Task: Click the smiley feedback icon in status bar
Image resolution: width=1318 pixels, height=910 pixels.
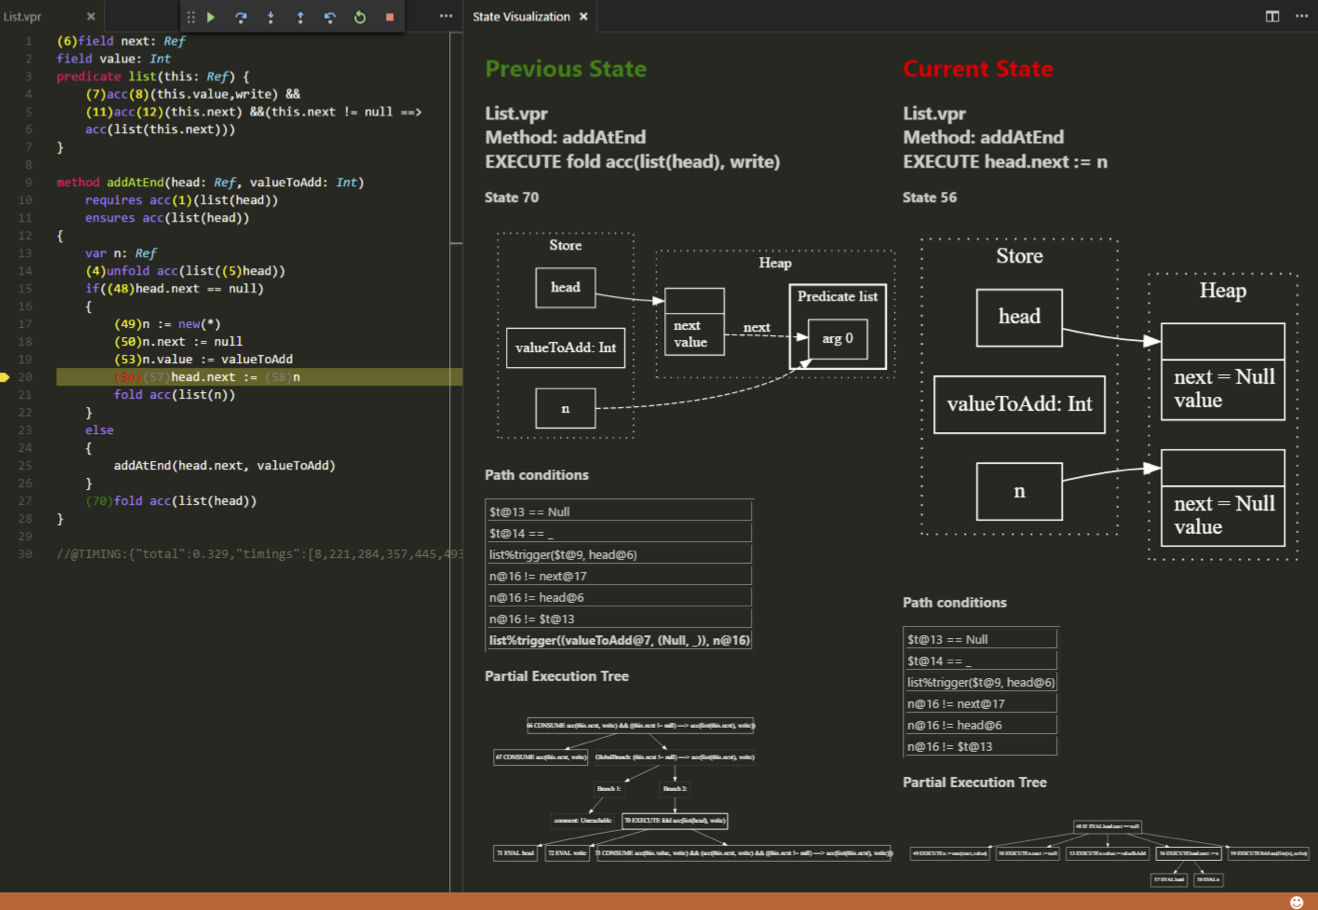Action: pos(1297,902)
